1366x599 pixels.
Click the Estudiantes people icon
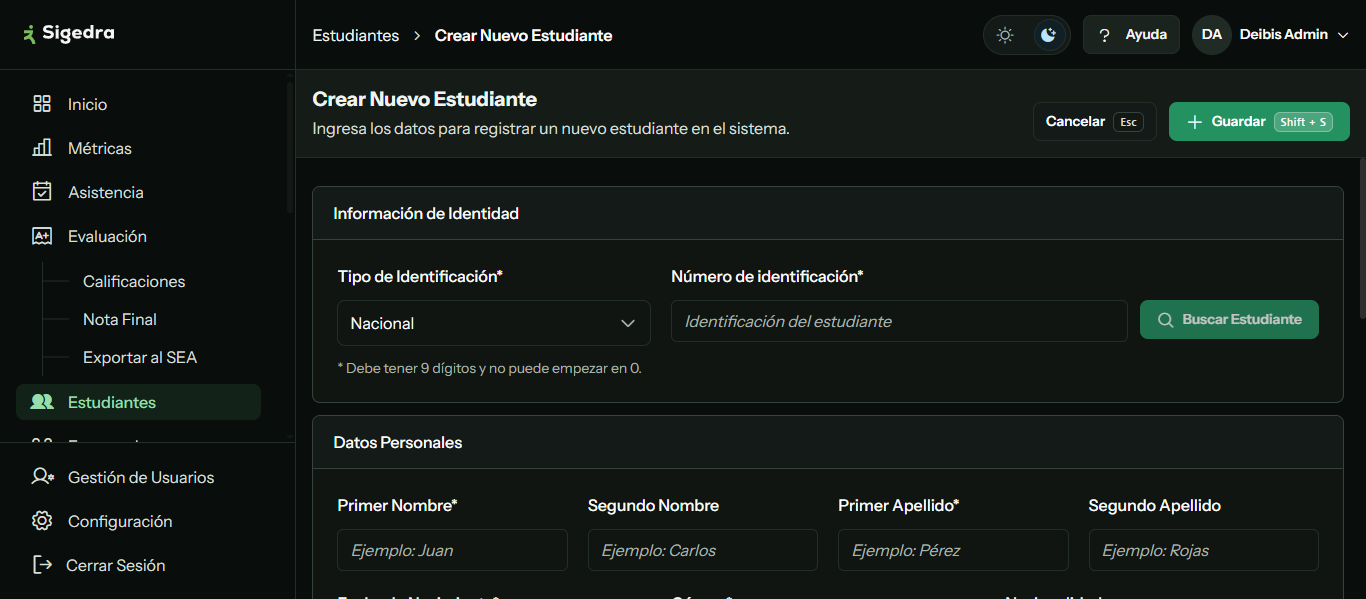[x=42, y=402]
